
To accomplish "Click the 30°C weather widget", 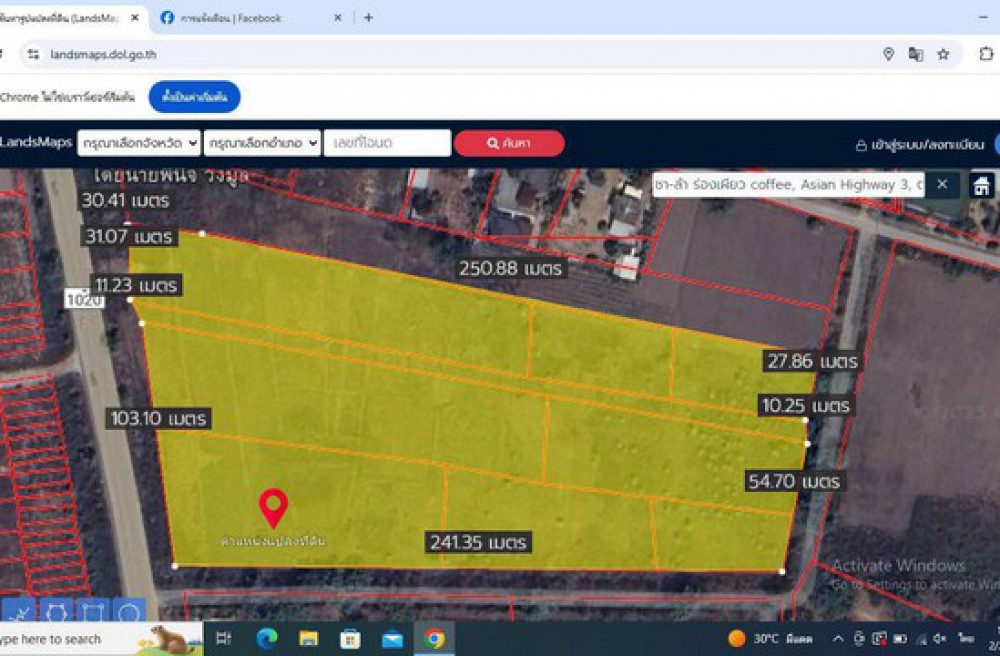I will pyautogui.click(x=770, y=639).
